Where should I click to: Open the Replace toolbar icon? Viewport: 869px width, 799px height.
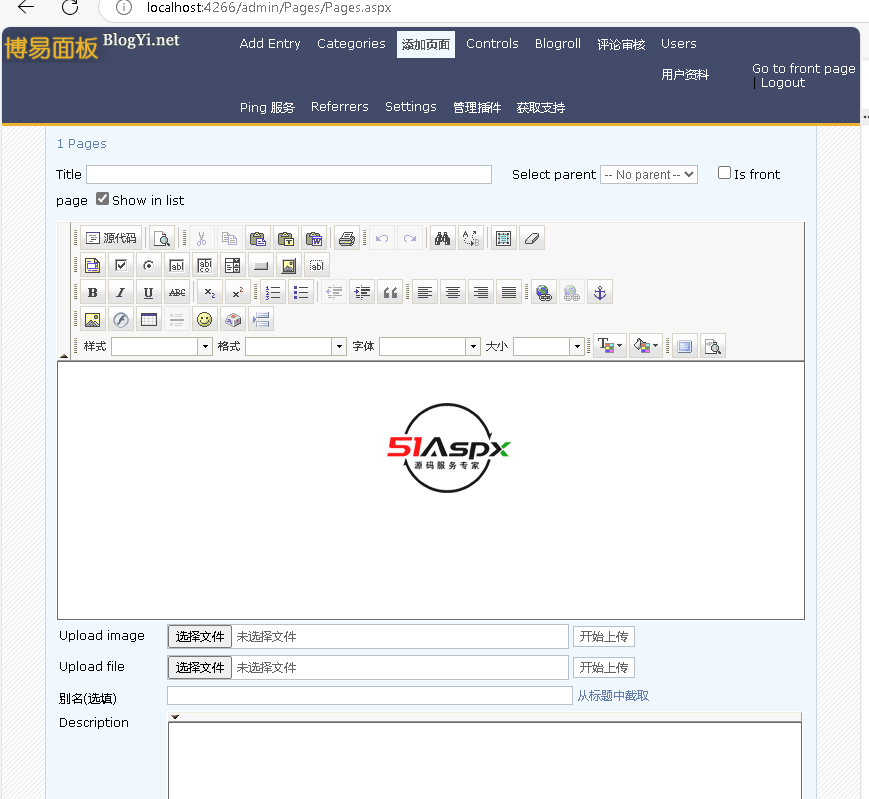pos(471,238)
